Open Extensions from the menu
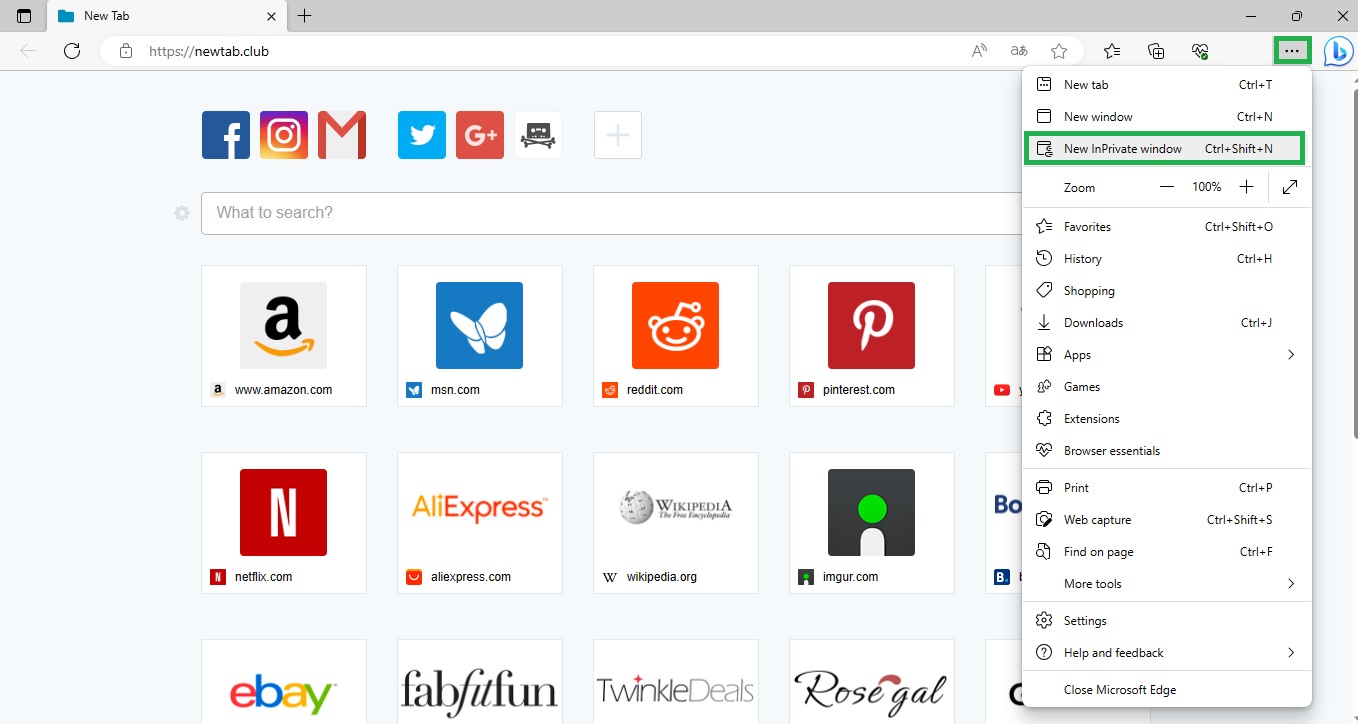This screenshot has width=1358, height=724. coord(1167,419)
